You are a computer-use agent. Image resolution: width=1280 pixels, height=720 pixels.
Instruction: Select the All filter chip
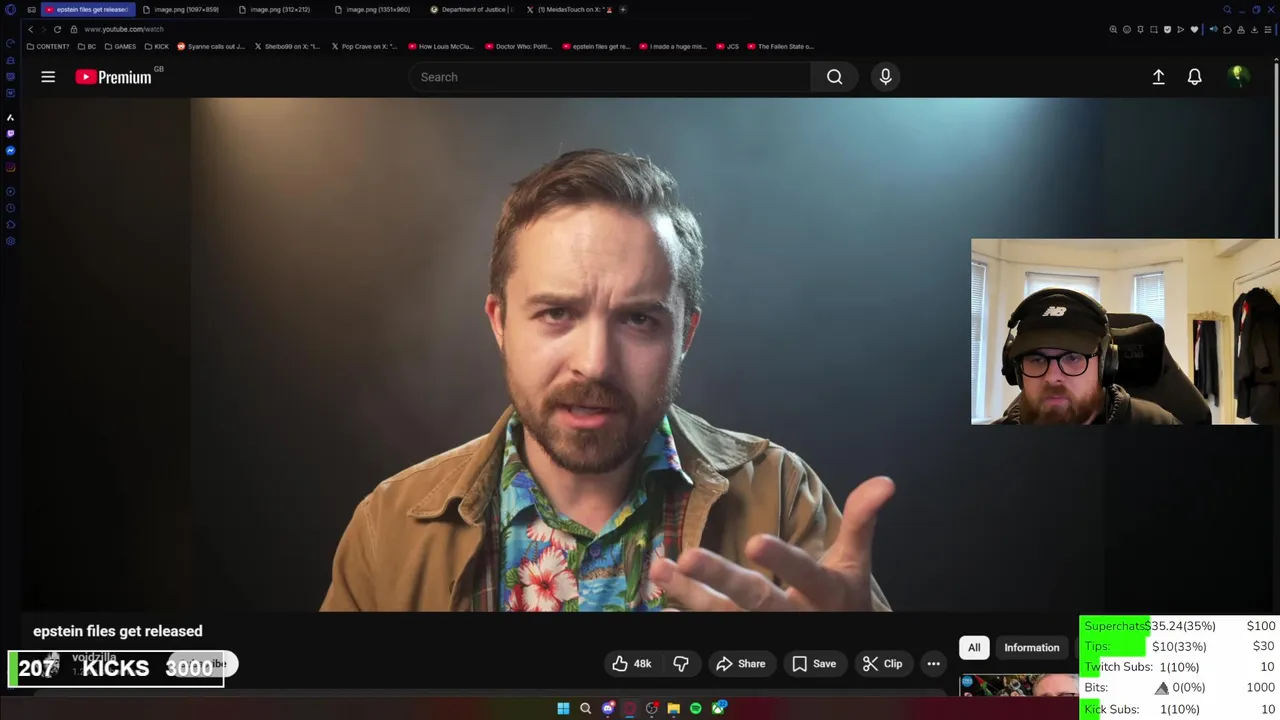point(974,647)
